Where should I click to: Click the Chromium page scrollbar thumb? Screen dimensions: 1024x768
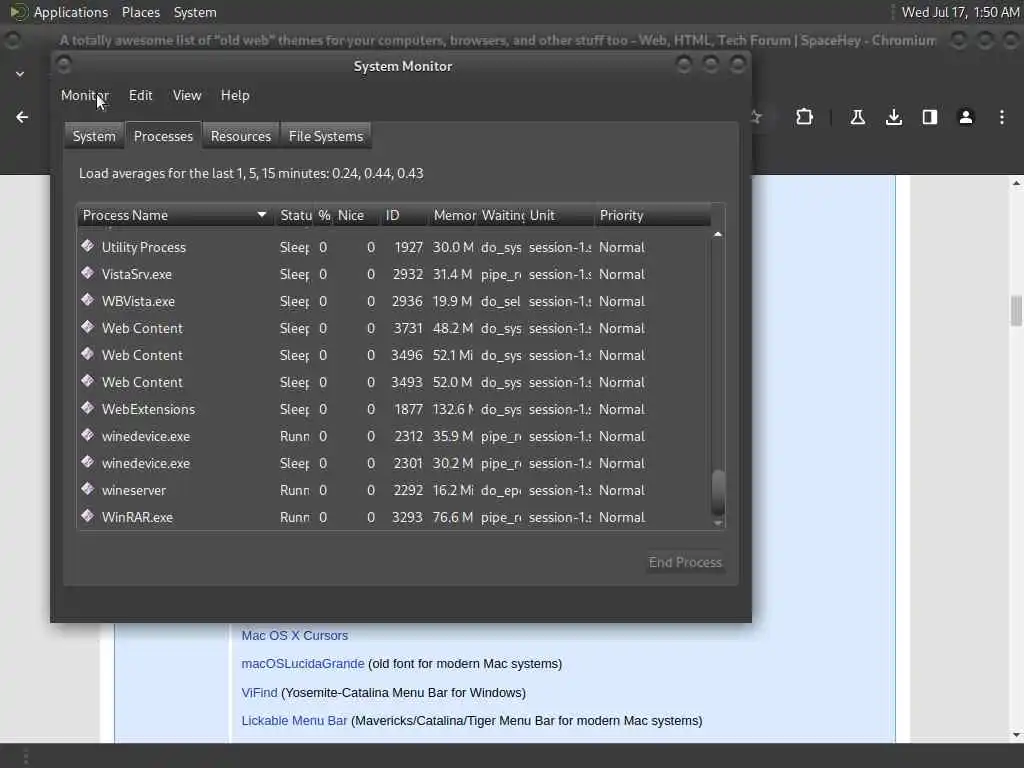[1016, 310]
